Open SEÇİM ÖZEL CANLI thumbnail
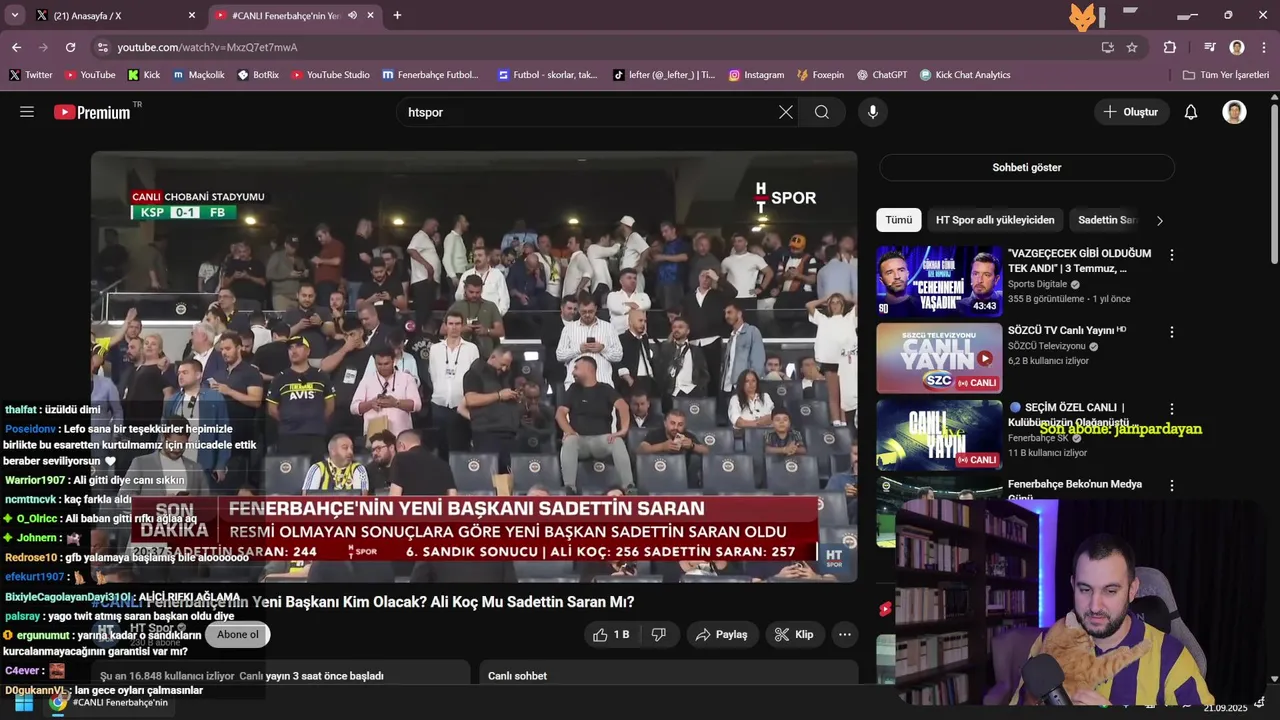 [939, 435]
